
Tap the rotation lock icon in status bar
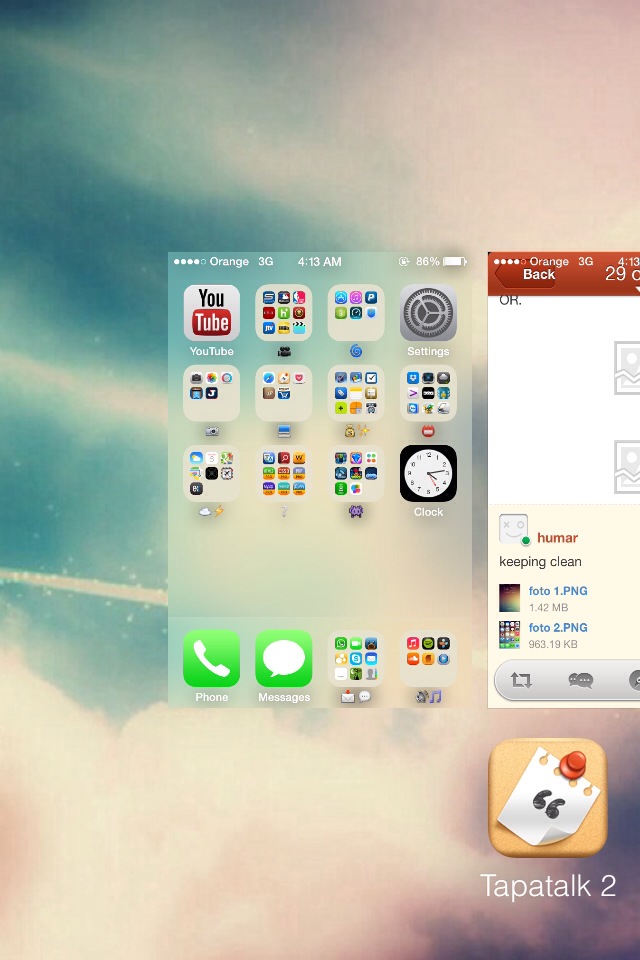pyautogui.click(x=404, y=261)
